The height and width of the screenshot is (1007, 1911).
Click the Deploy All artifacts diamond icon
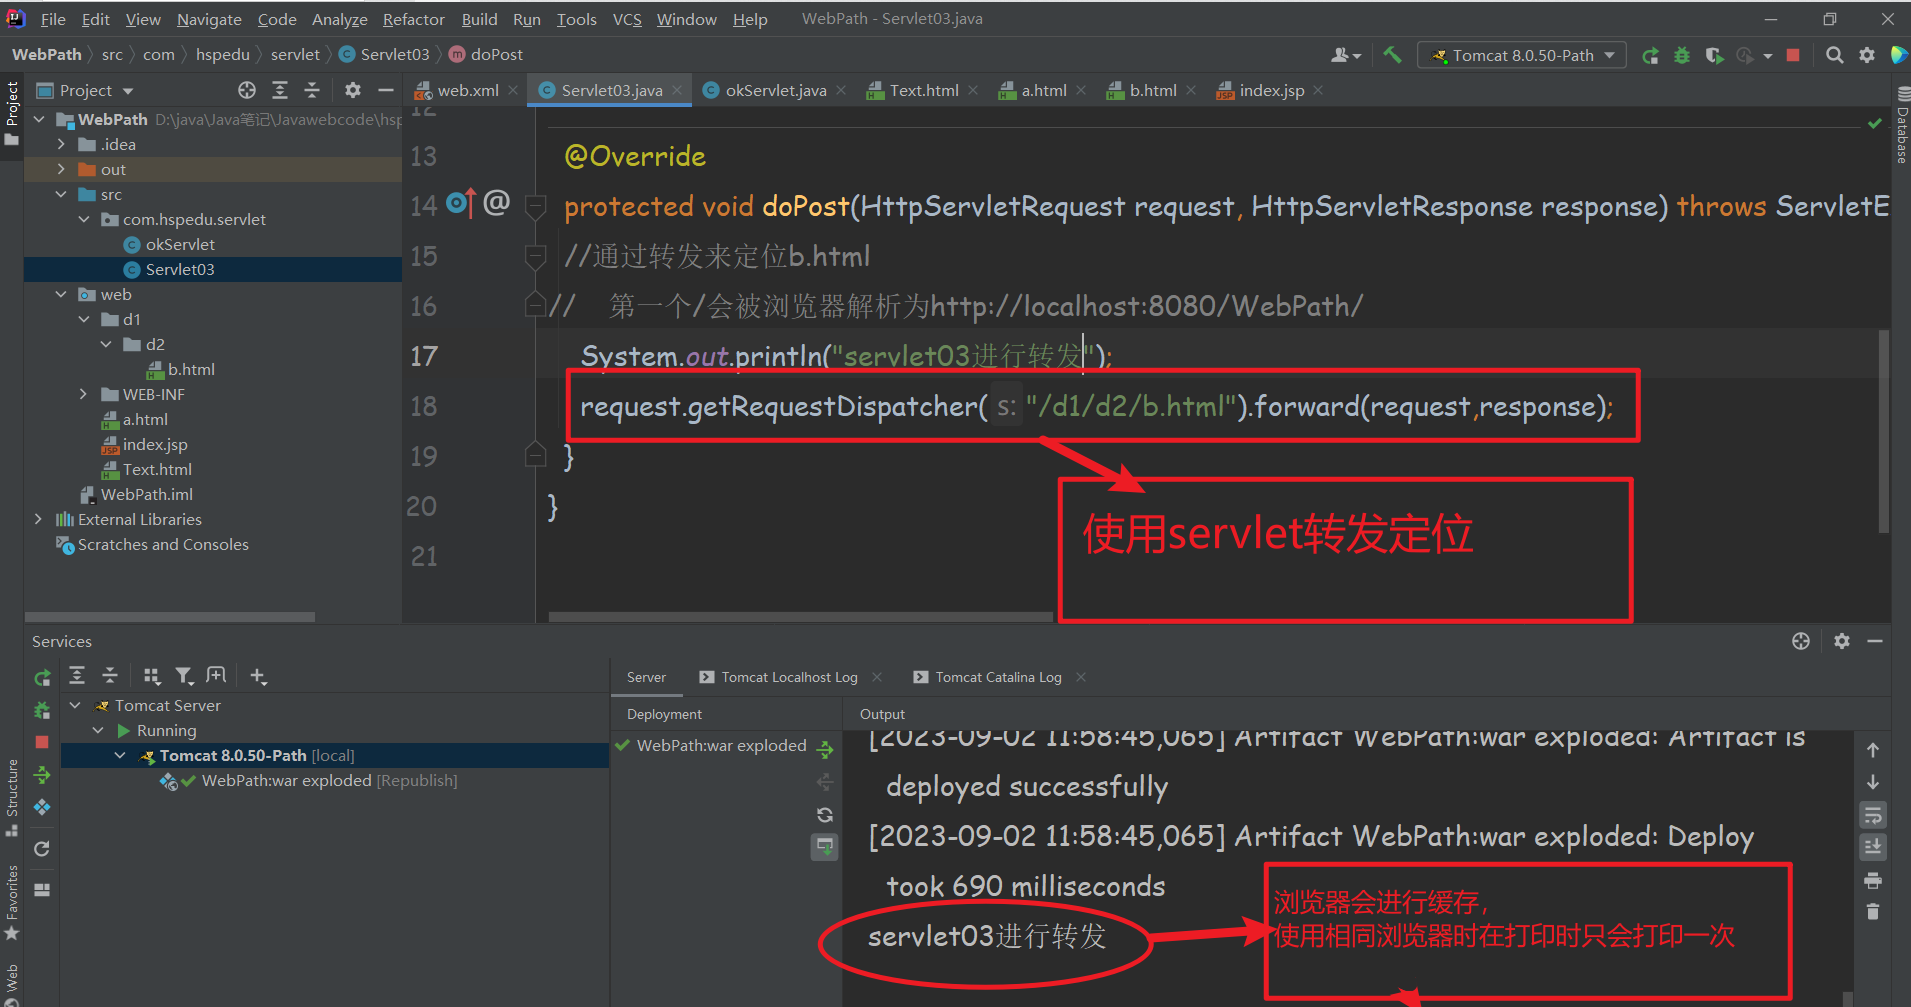42,806
